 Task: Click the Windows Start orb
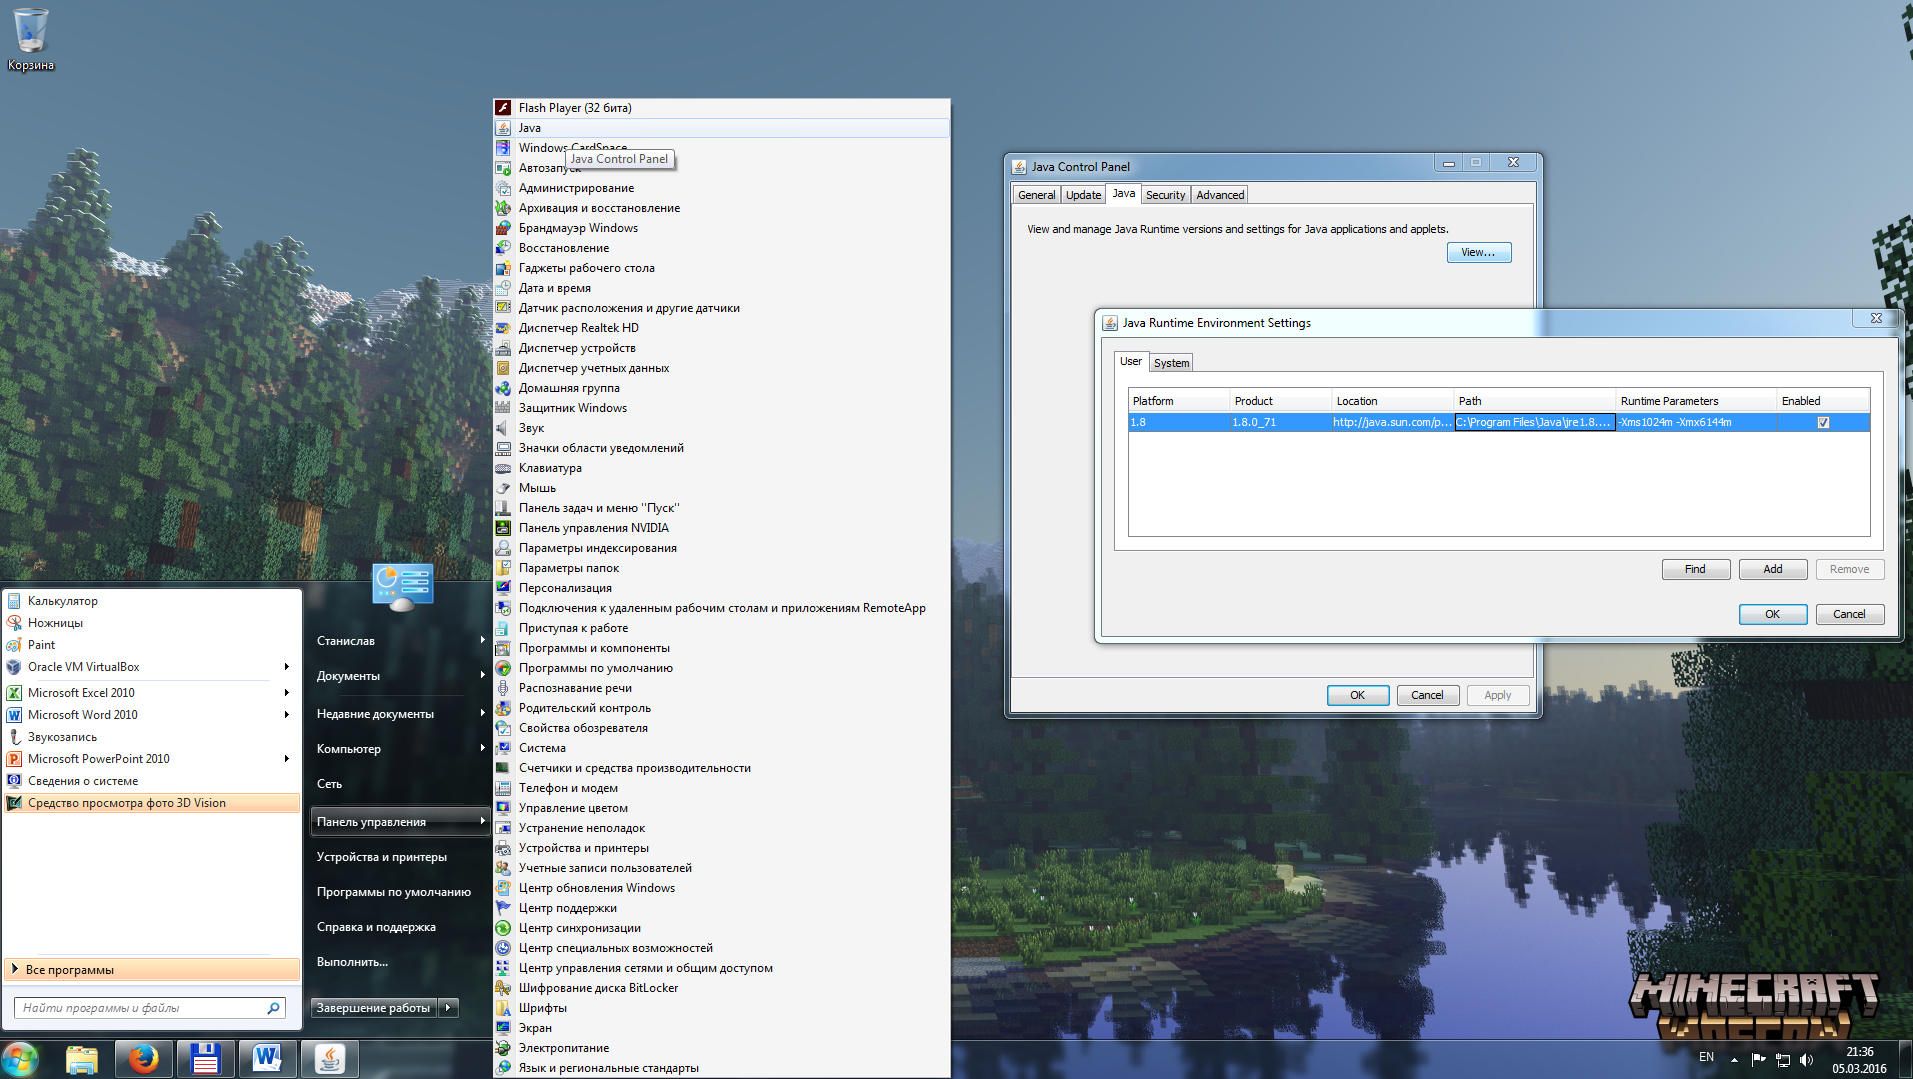[20, 1058]
